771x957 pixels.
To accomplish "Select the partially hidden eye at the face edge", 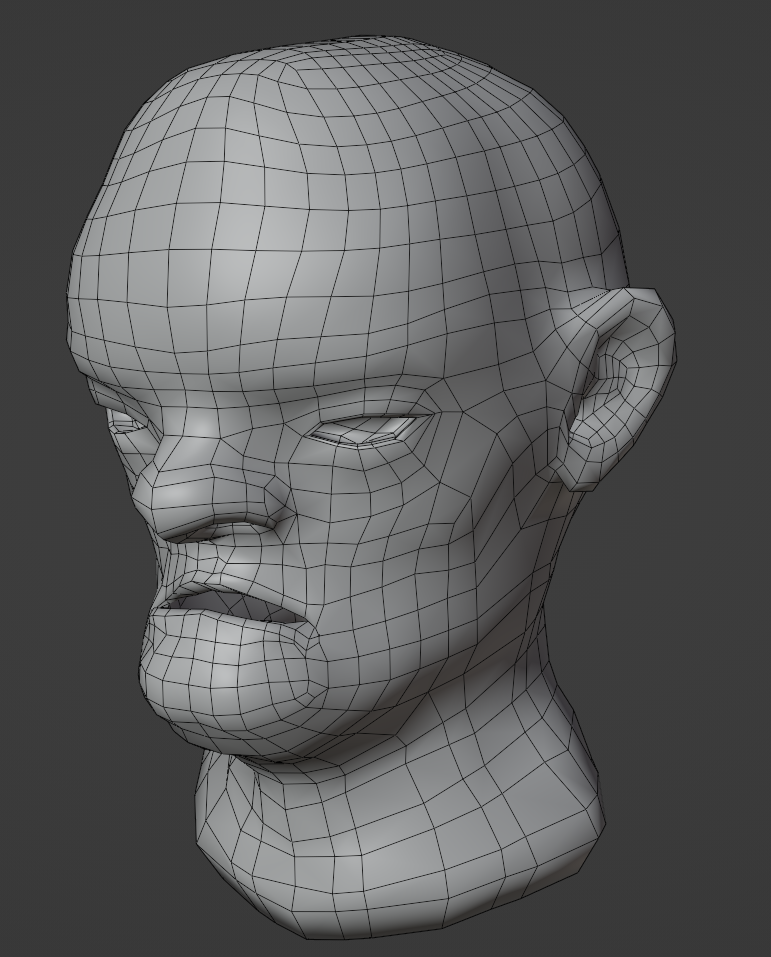I will click(126, 422).
